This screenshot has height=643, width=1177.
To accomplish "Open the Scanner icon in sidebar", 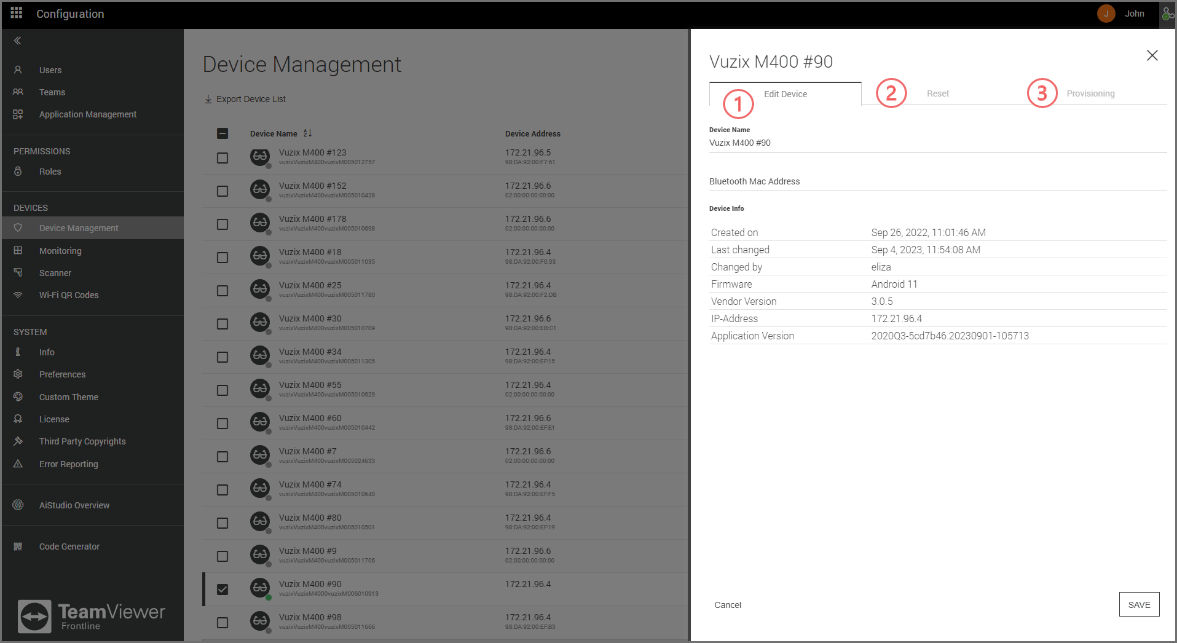I will coord(18,273).
